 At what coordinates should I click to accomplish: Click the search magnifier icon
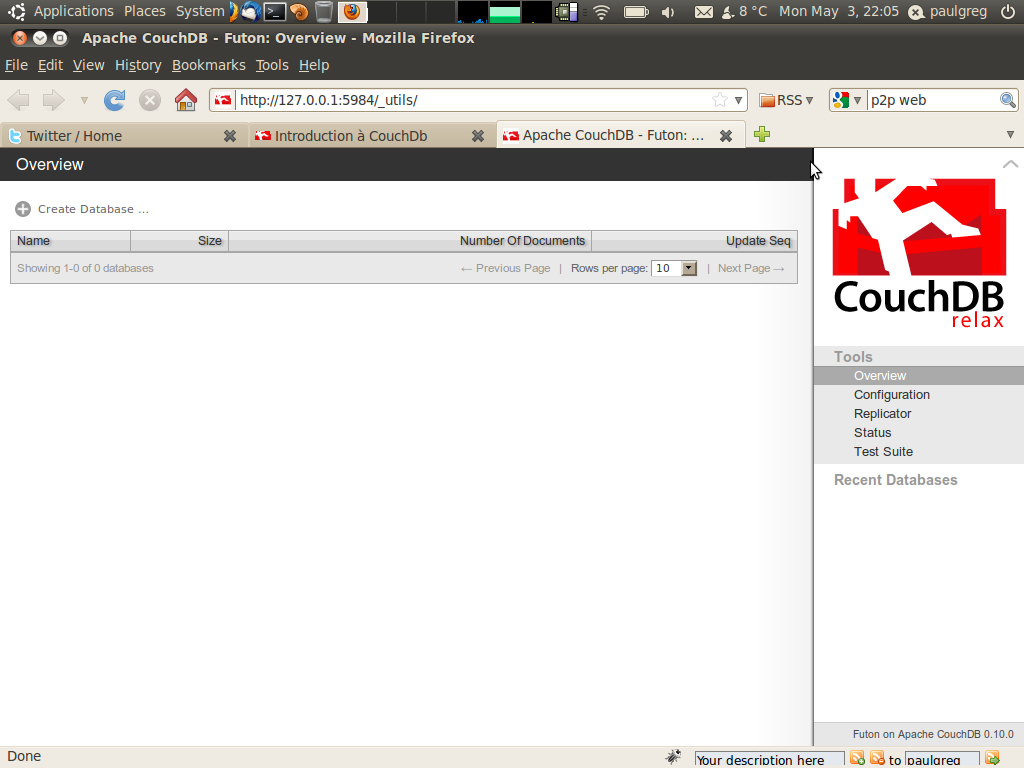(1008, 100)
